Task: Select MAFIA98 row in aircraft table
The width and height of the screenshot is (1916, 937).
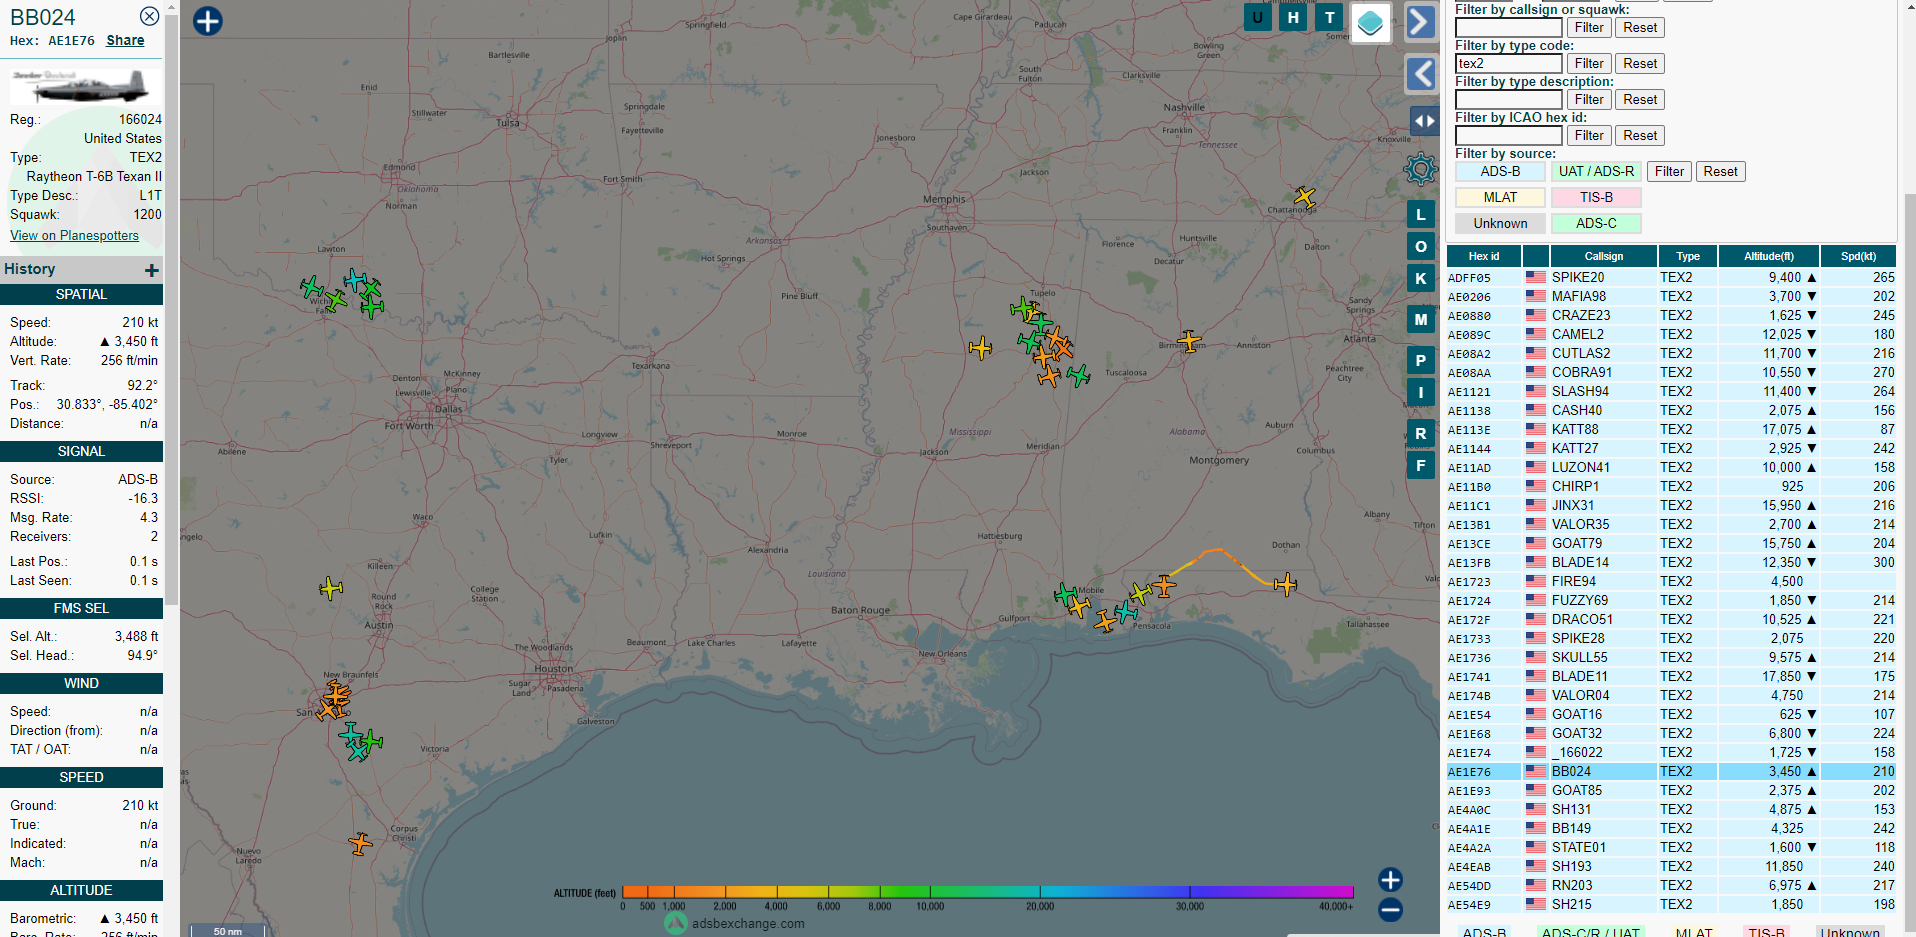Action: pos(1671,297)
